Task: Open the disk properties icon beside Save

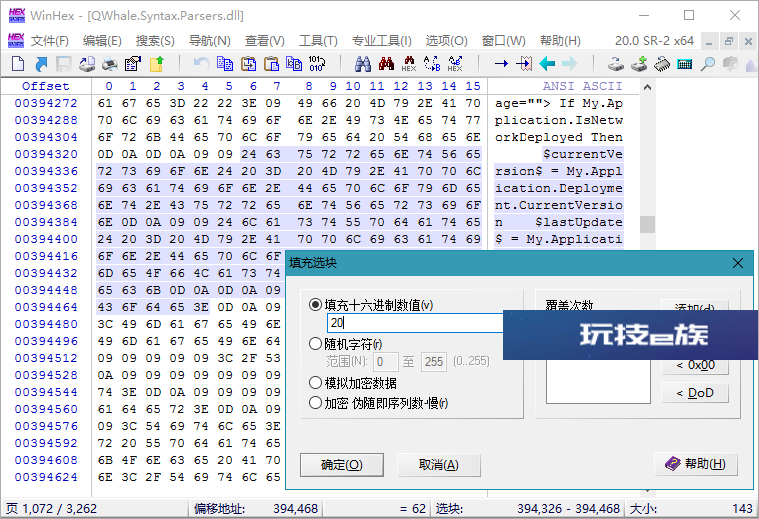Action: tap(87, 63)
